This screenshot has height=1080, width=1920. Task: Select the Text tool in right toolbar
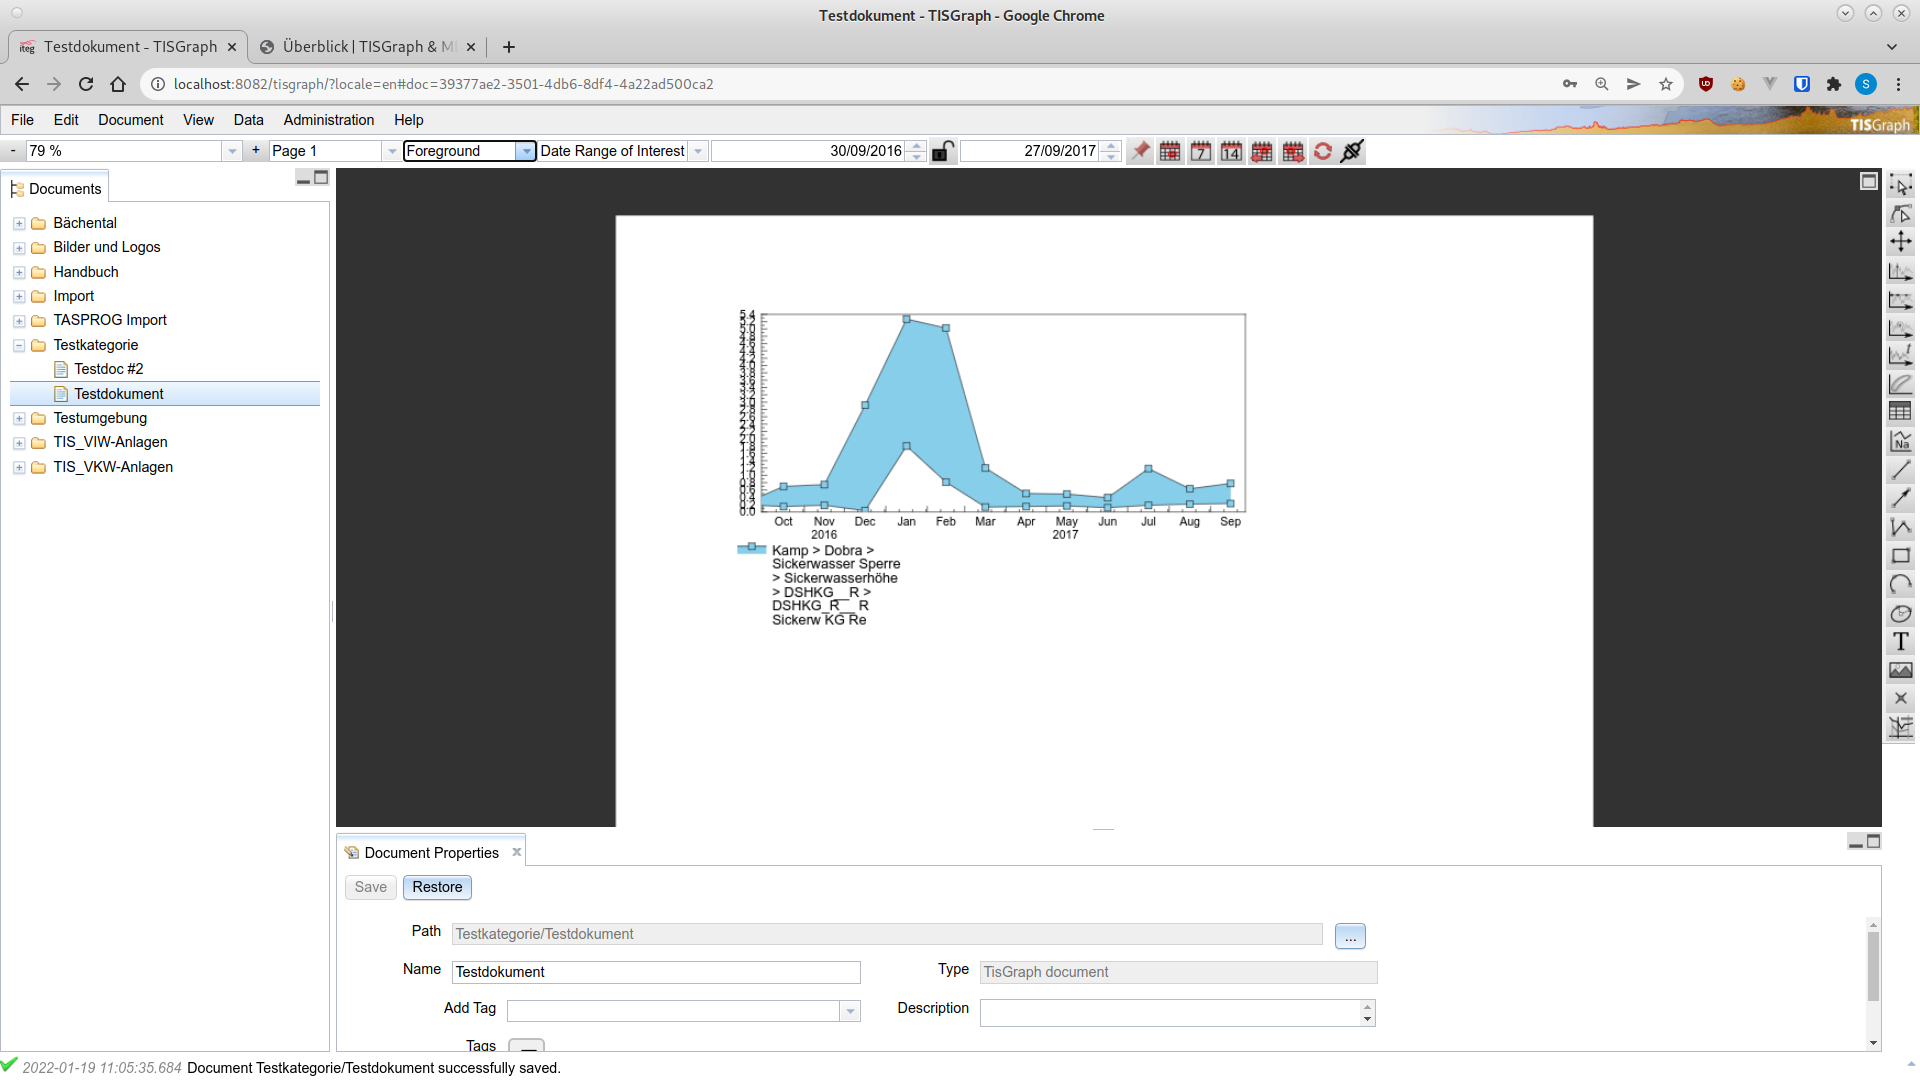(x=1900, y=642)
